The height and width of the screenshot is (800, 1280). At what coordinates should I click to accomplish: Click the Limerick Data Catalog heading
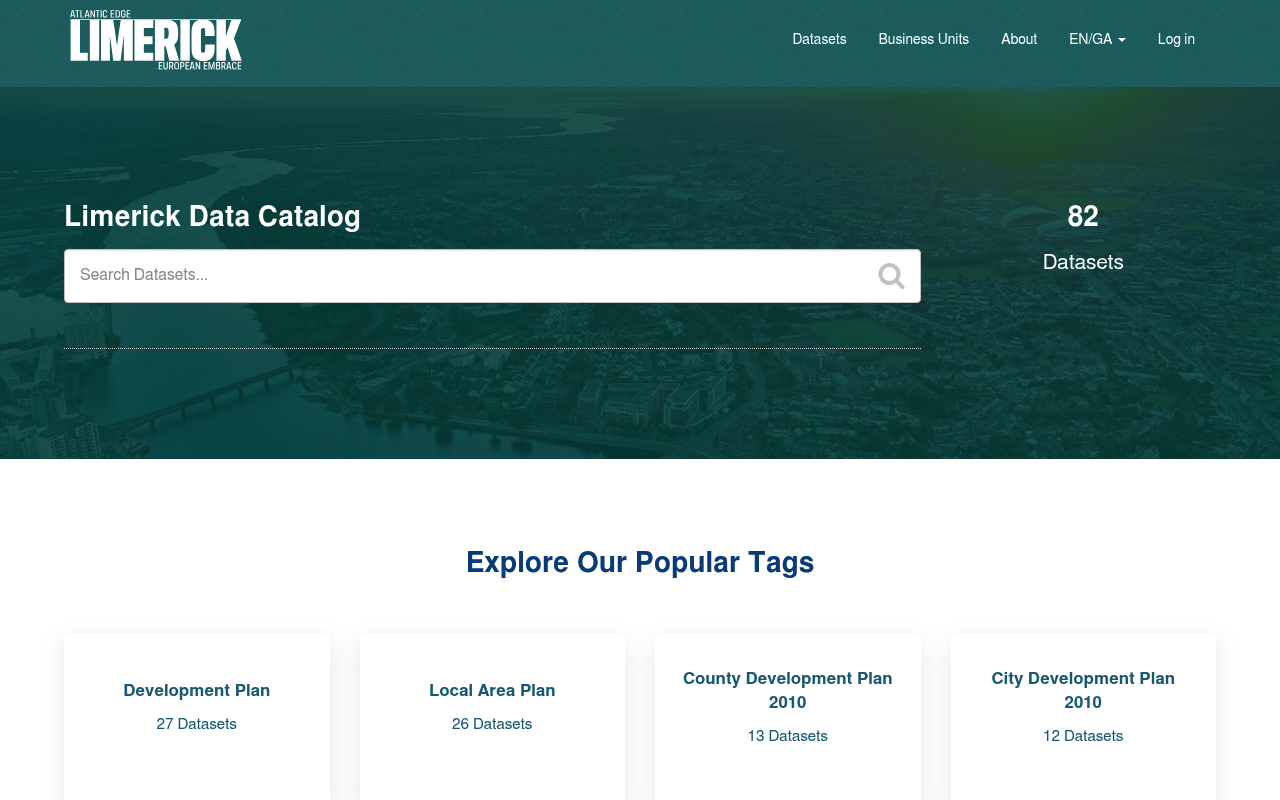212,216
